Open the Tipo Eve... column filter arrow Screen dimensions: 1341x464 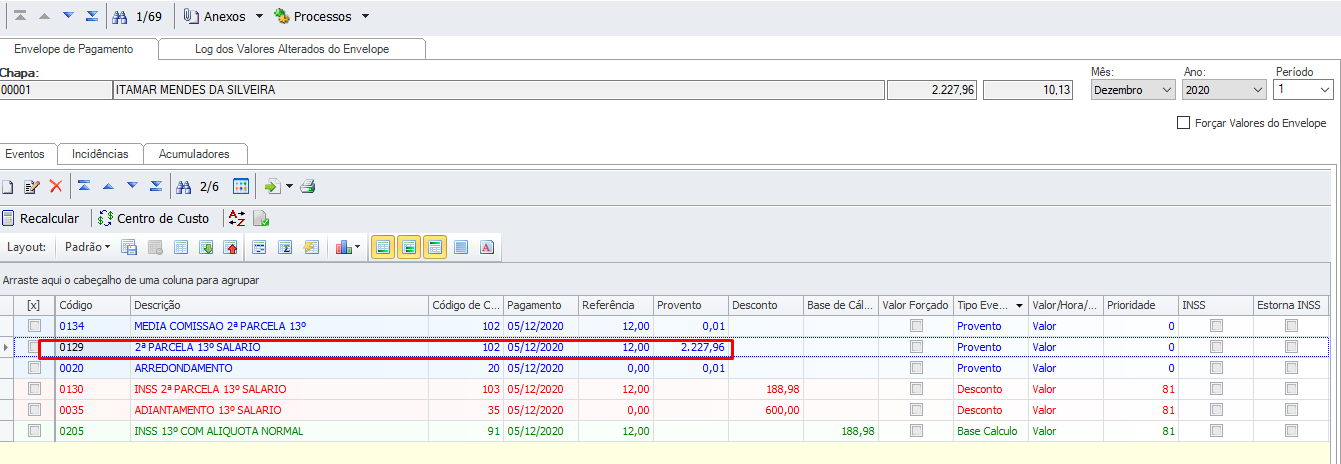[1019, 305]
